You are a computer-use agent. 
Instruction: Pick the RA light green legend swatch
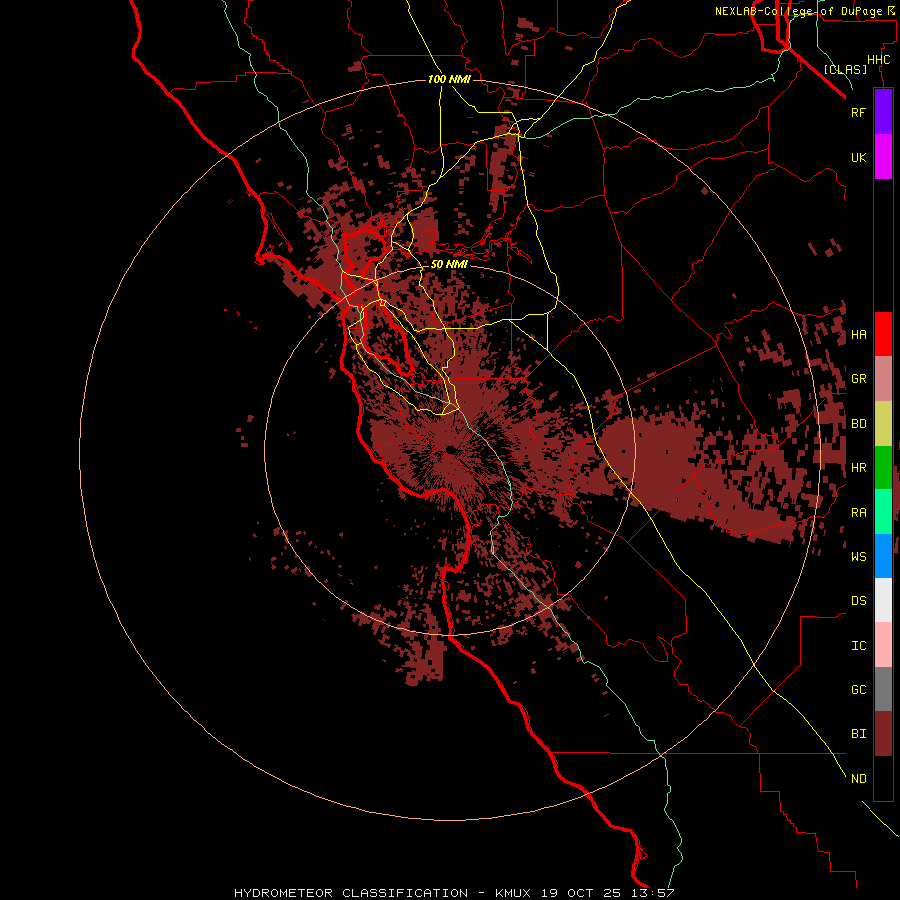tap(883, 512)
